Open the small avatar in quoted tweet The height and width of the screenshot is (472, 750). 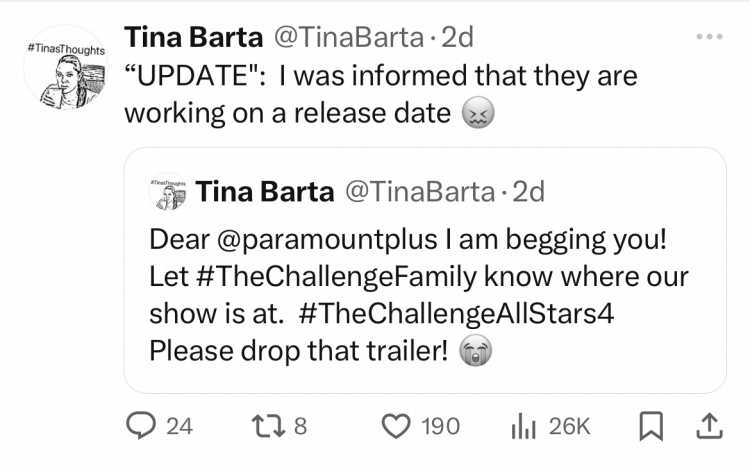168,192
